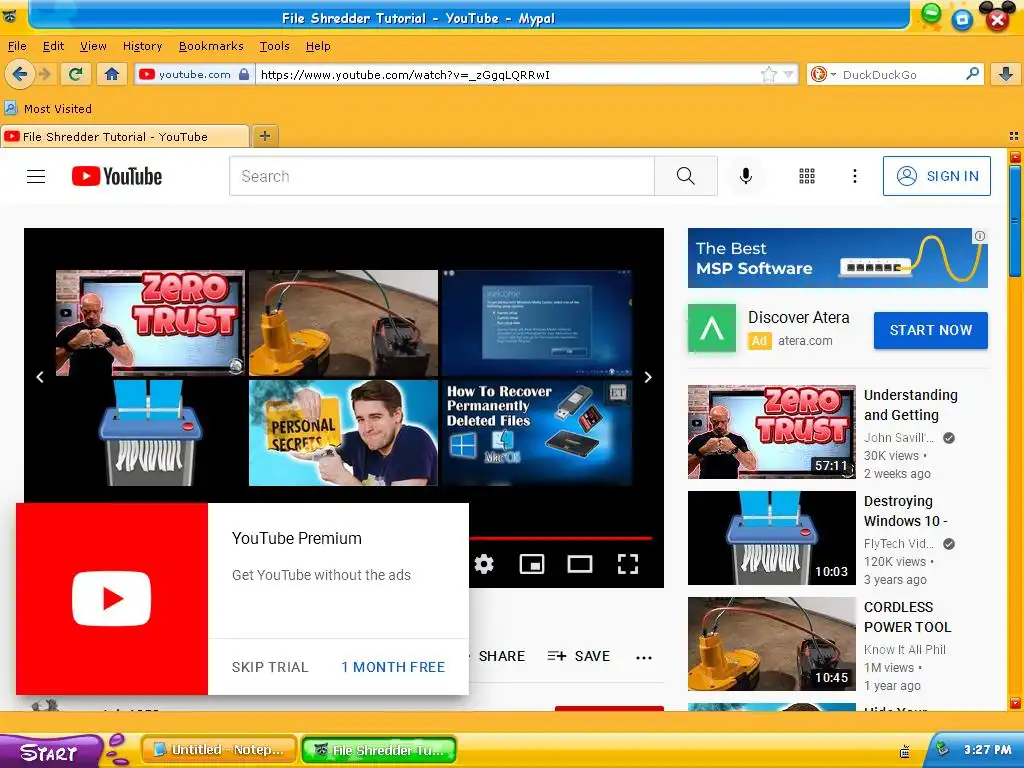Seek on the red video progress bar

click(560, 538)
